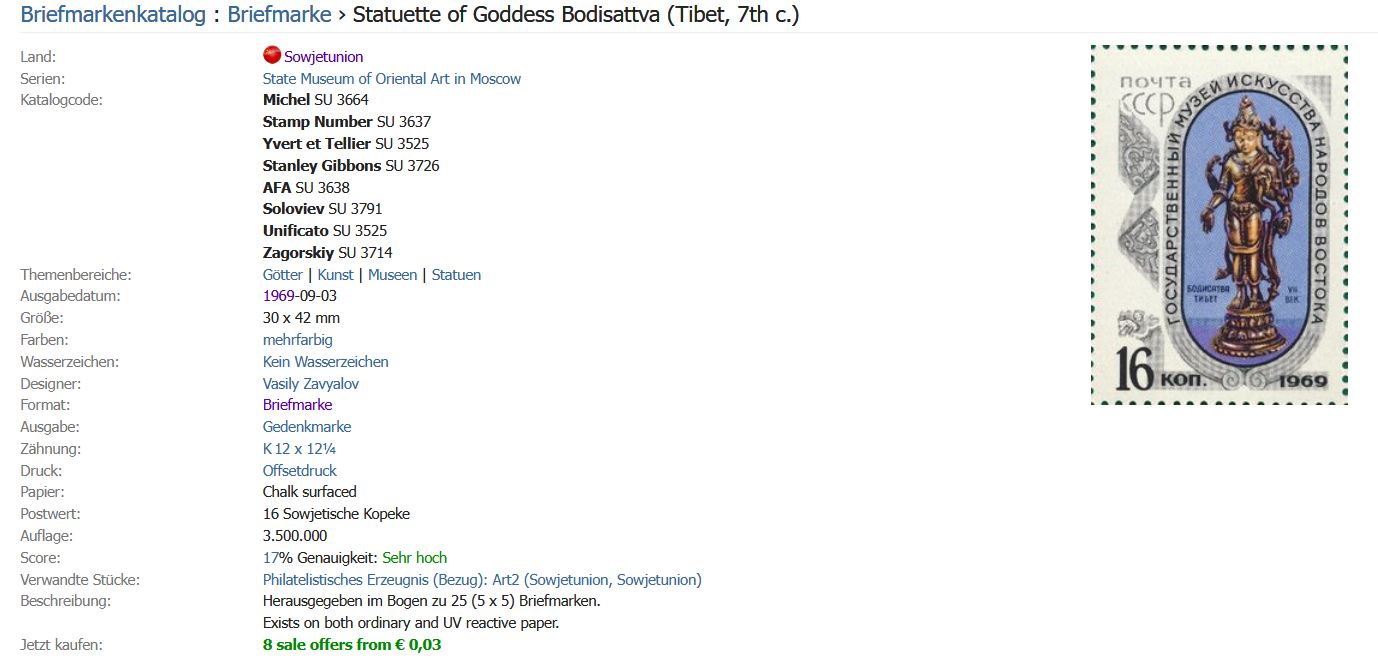
Task: Click the Briefmarke format link
Action: coord(297,405)
